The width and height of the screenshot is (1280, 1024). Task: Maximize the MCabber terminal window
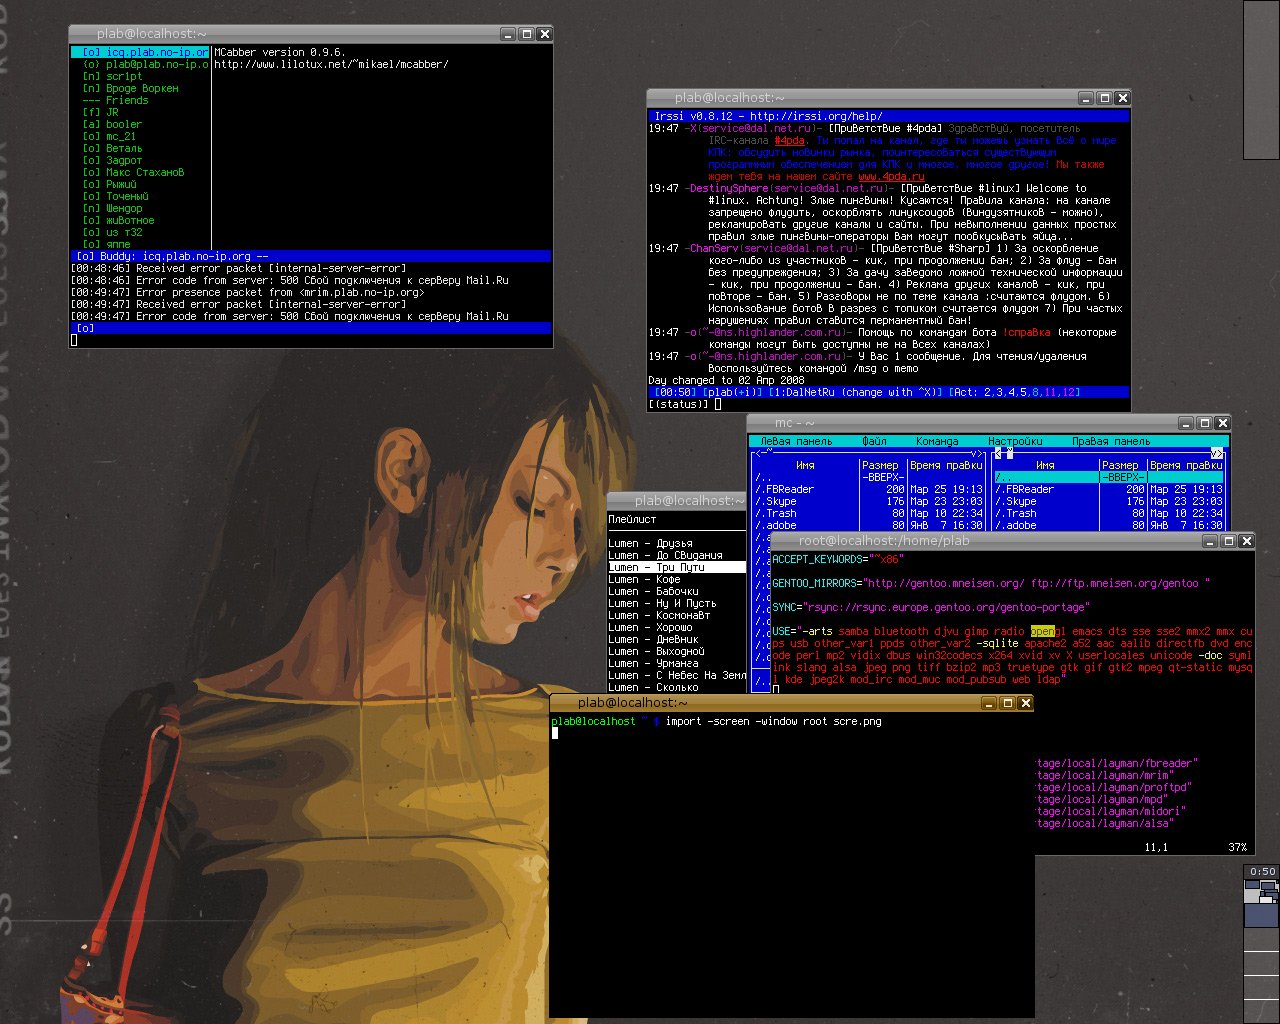tap(526, 34)
